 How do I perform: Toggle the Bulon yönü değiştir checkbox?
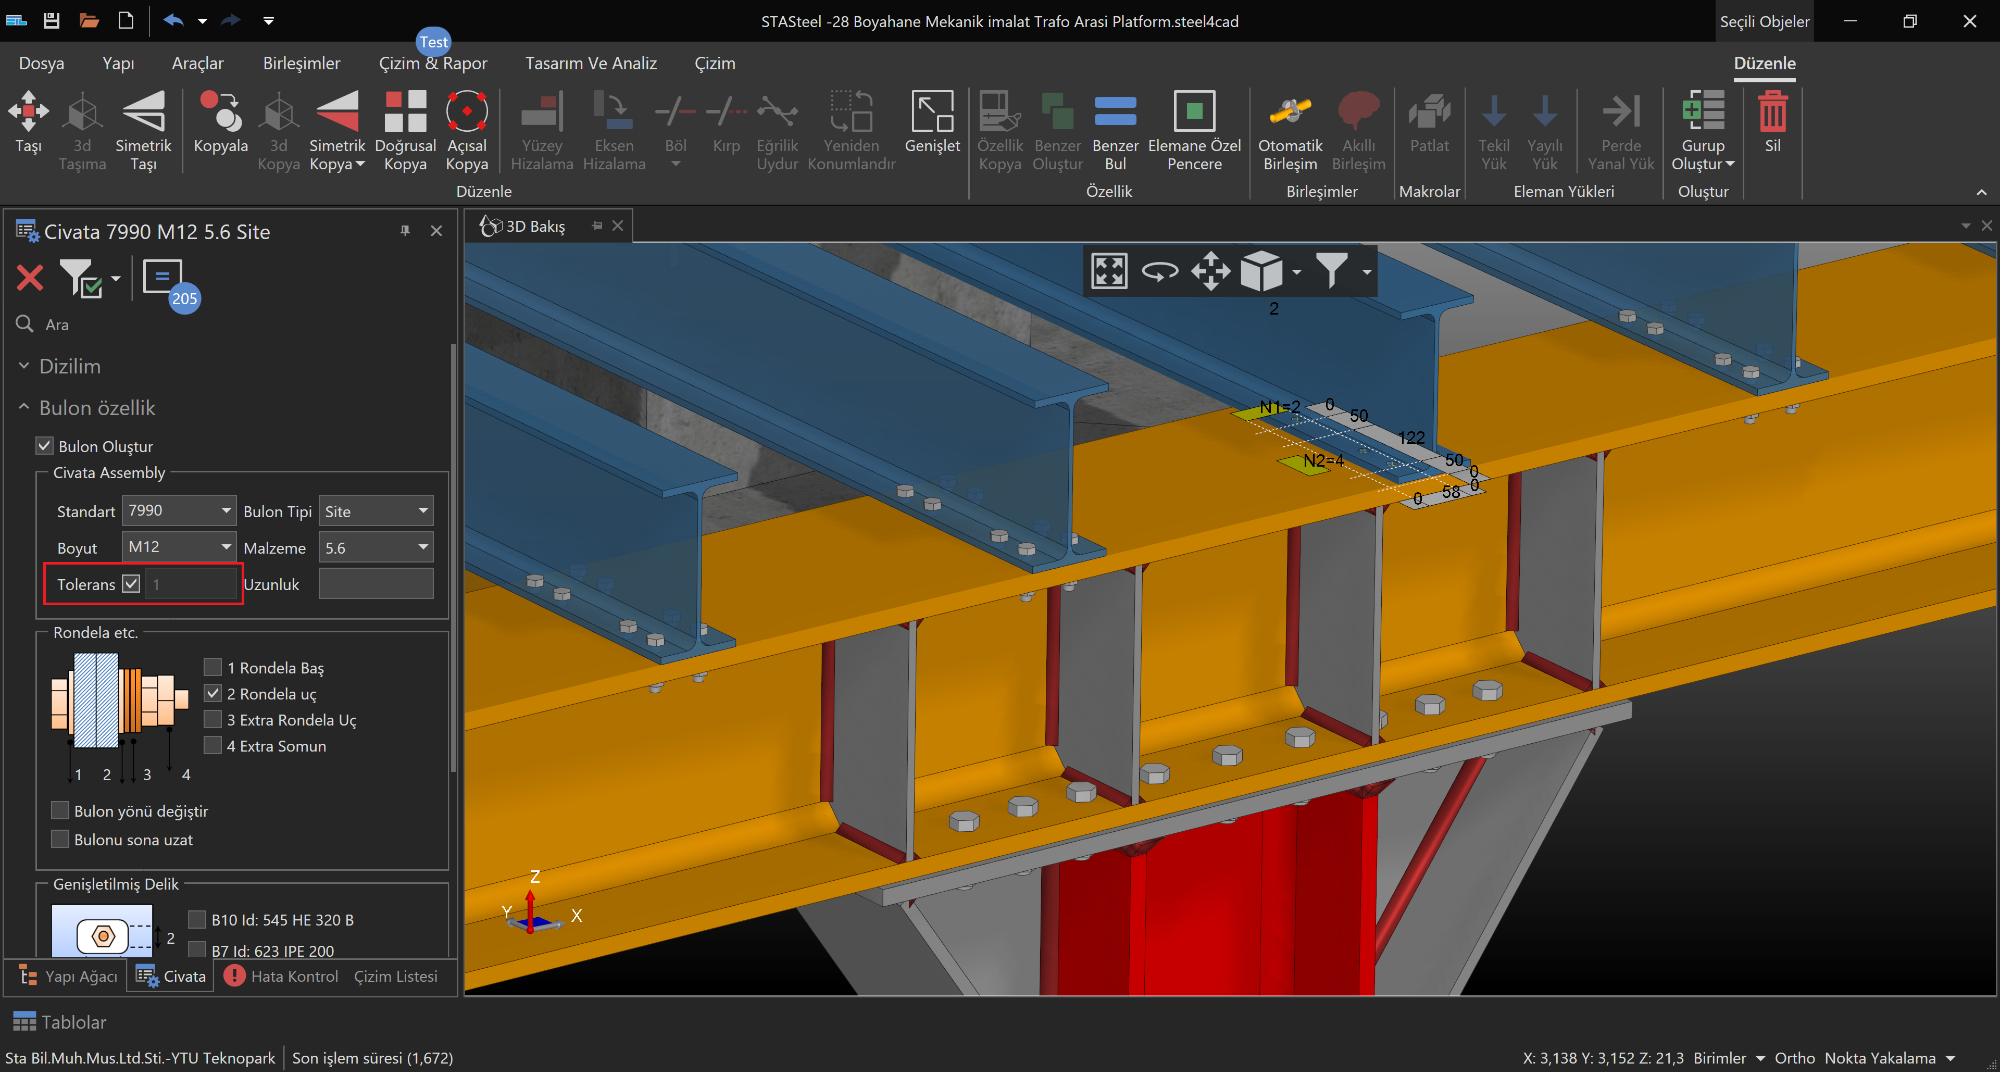pos(61,811)
